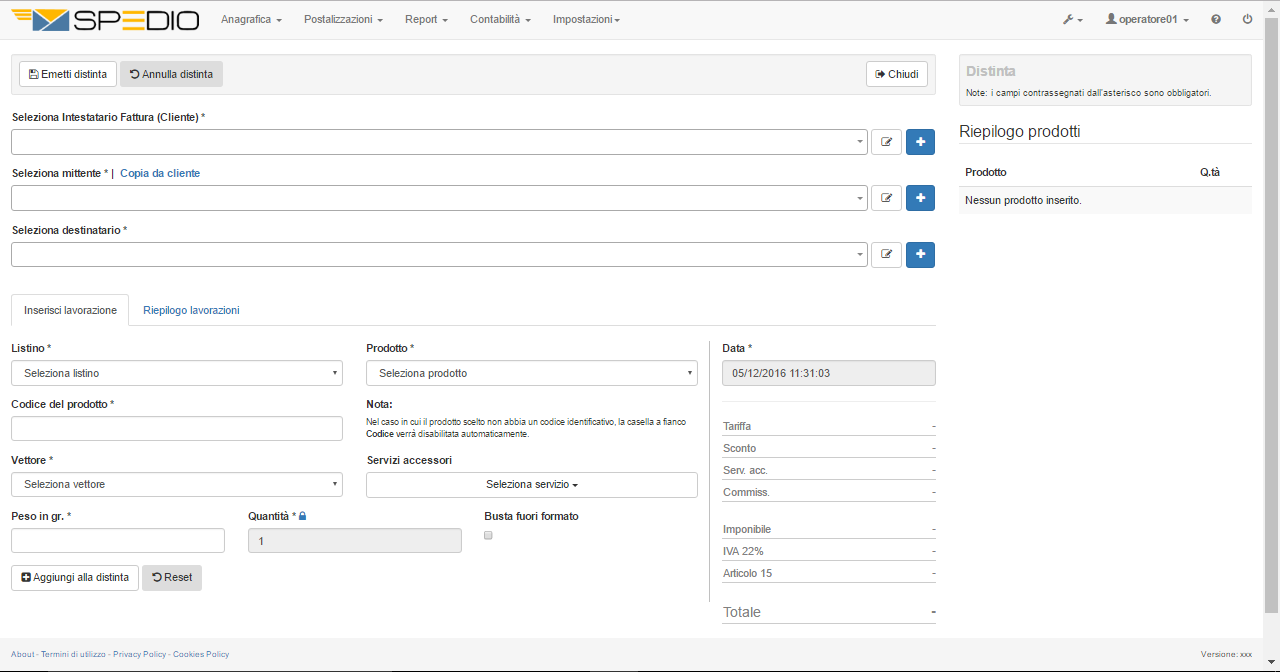The image size is (1280, 672).
Task: Open the Contabilità menu
Action: tap(500, 19)
